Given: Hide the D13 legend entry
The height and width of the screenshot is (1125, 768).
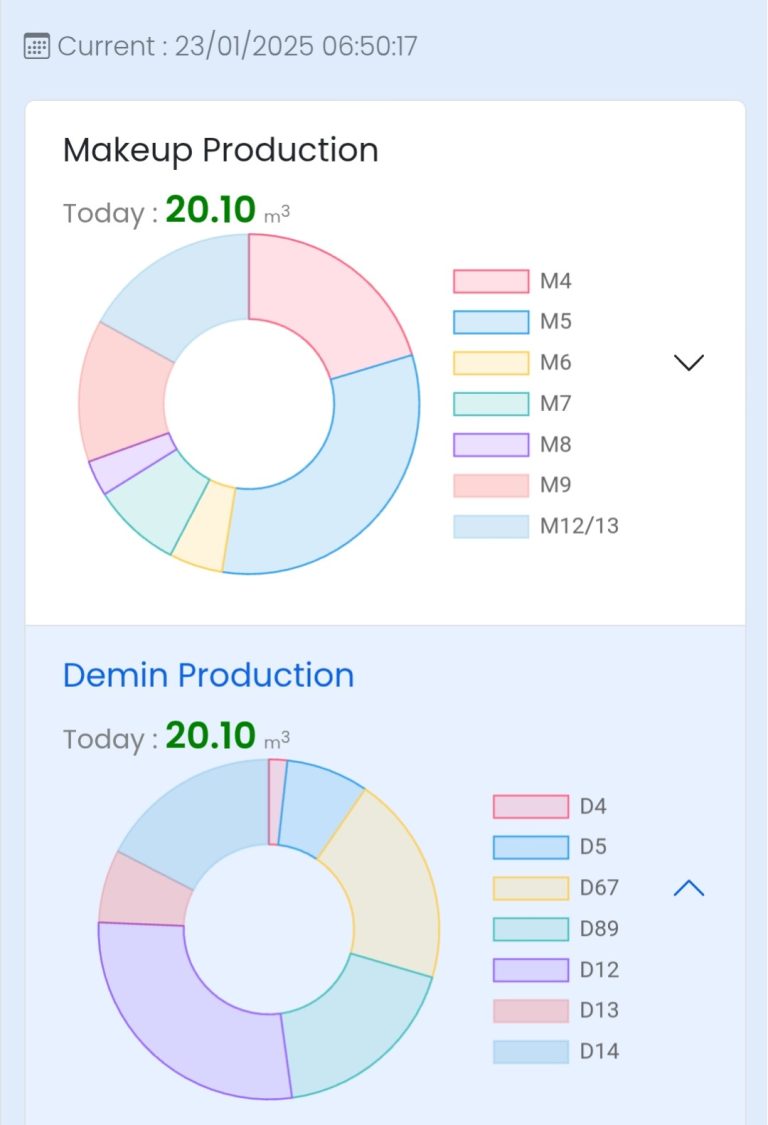Looking at the screenshot, I should click(x=530, y=1010).
